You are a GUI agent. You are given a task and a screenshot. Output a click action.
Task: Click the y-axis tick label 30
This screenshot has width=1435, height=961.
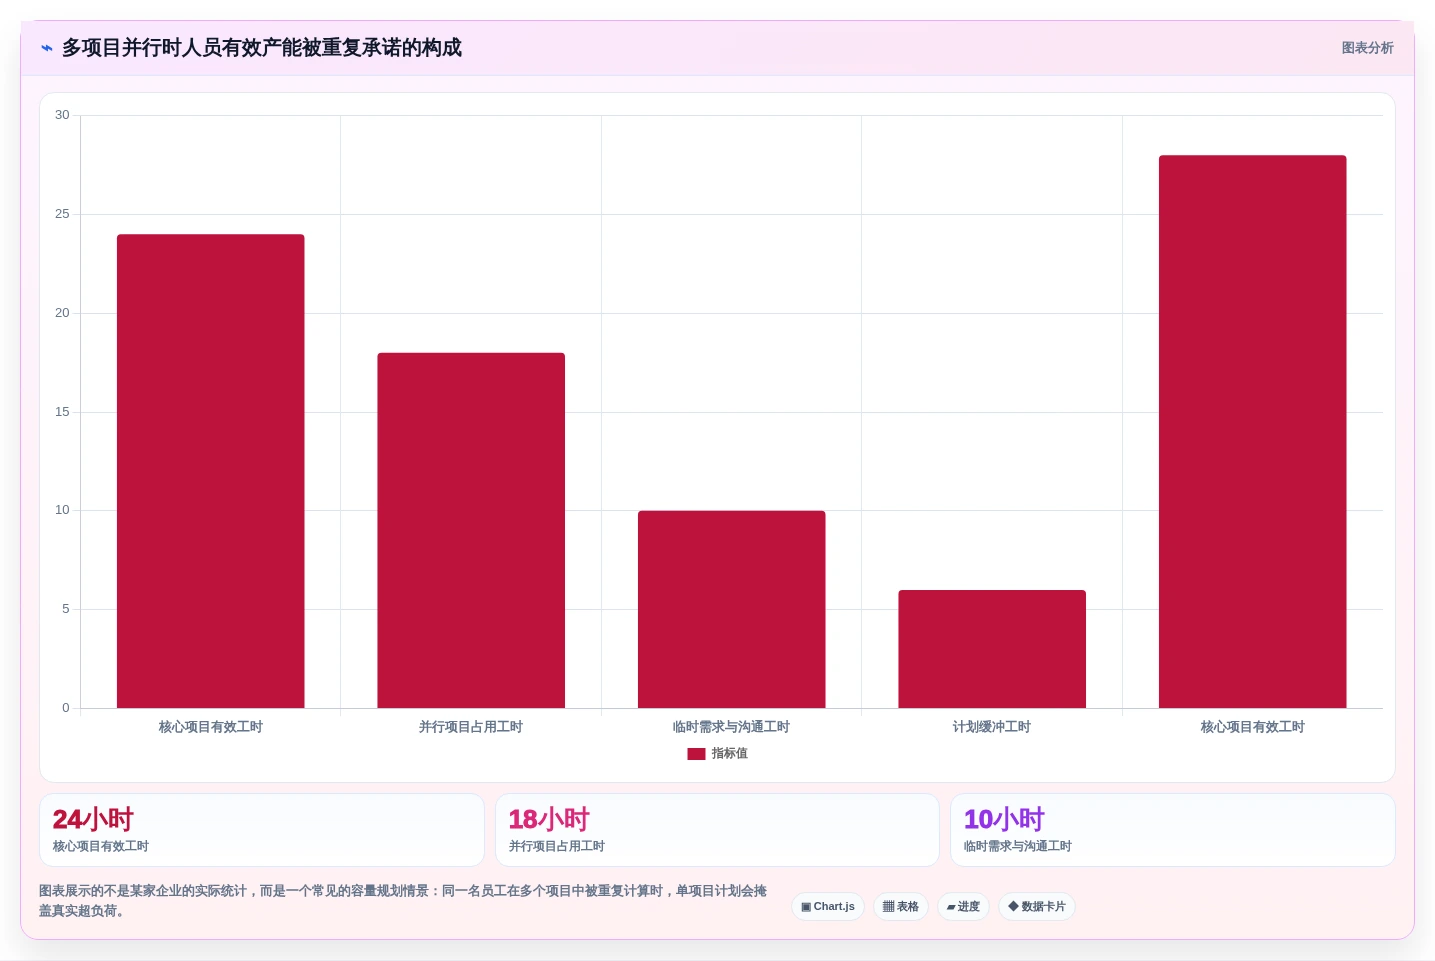[62, 115]
